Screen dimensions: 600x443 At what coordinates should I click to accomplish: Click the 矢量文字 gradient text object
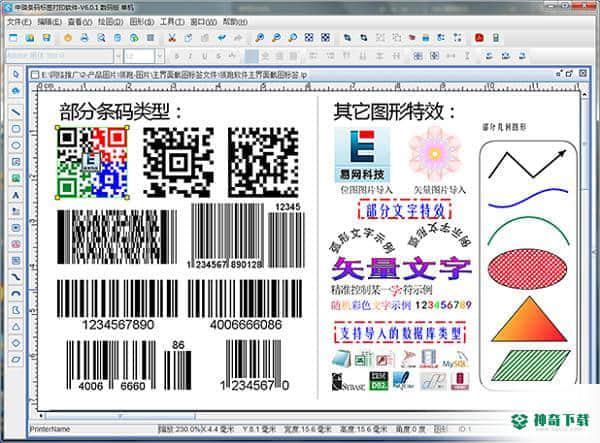401,269
